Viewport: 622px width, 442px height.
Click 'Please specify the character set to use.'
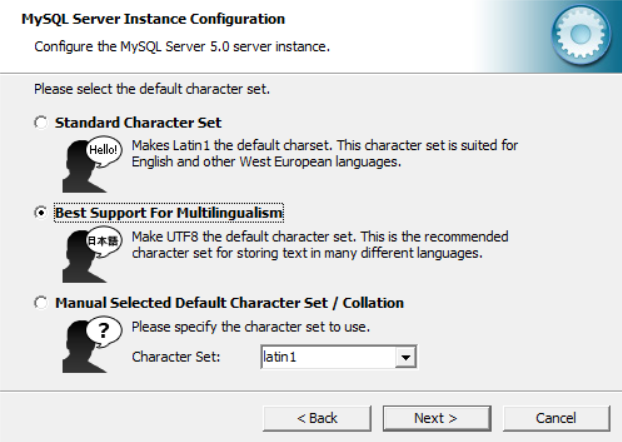point(251,327)
